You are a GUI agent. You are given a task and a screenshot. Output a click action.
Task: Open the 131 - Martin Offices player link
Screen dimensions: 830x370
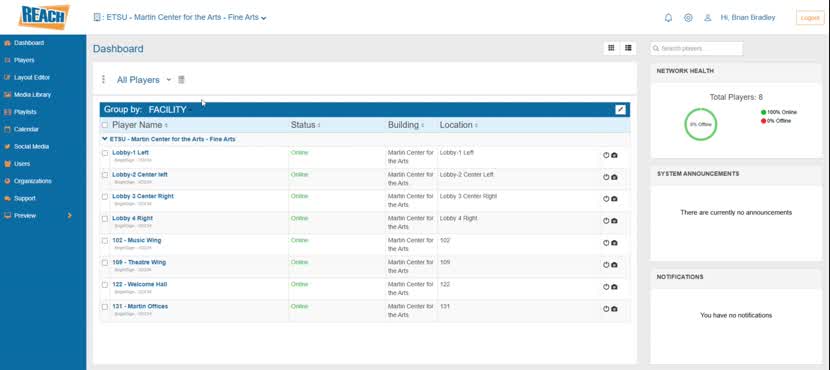pos(140,306)
